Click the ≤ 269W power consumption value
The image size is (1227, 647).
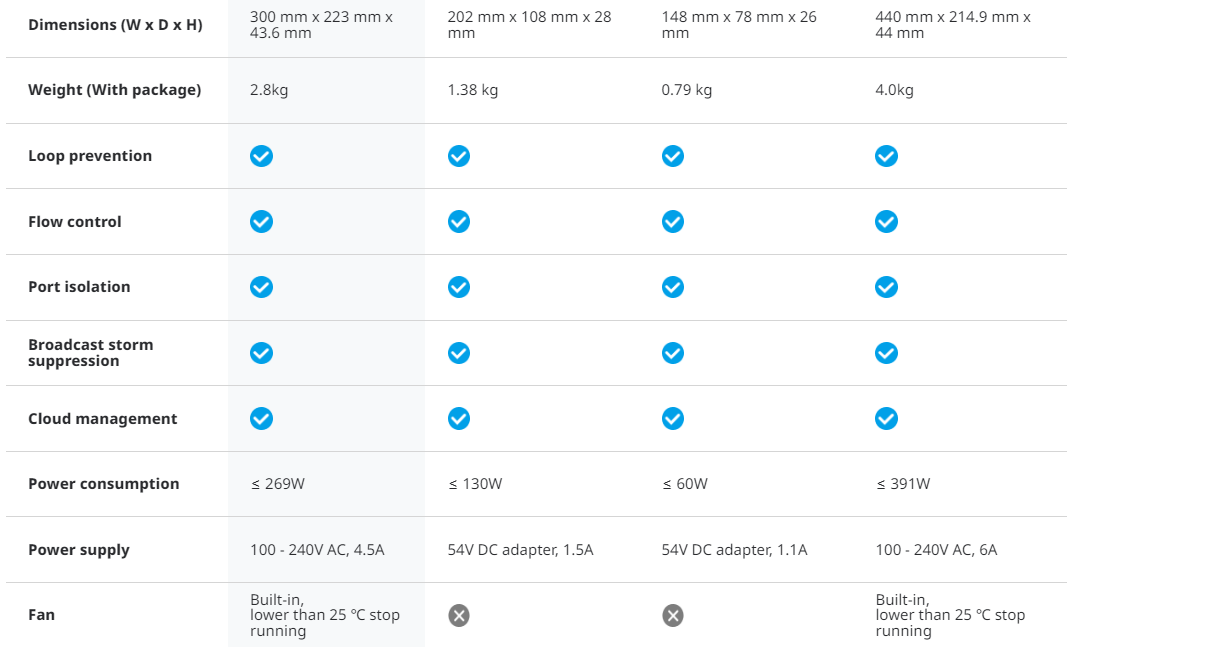click(278, 484)
